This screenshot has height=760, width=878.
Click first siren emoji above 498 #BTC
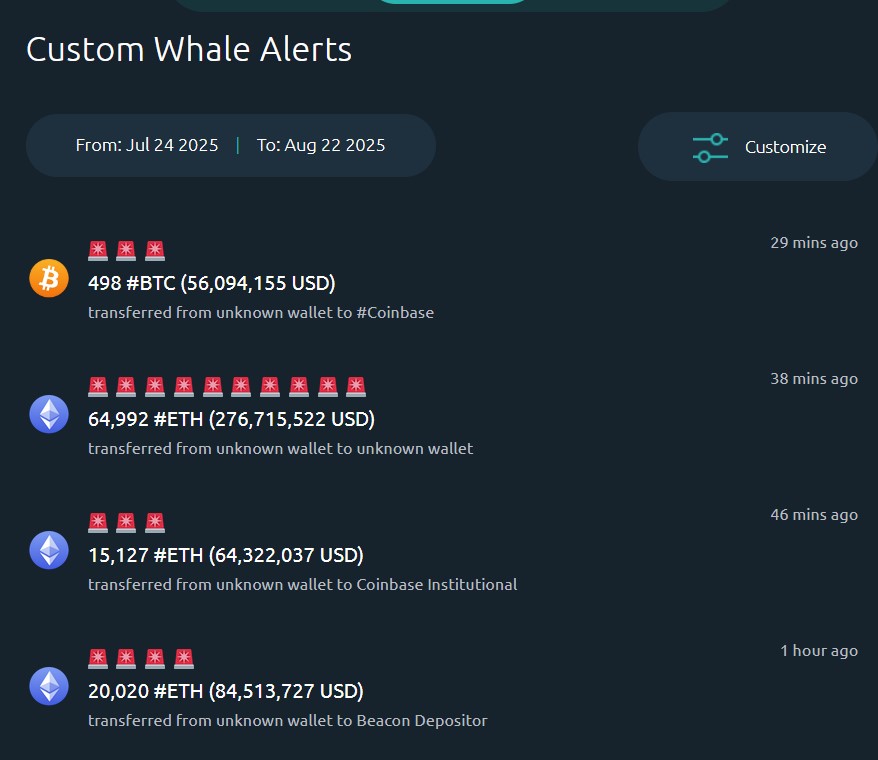pyautogui.click(x=98, y=250)
